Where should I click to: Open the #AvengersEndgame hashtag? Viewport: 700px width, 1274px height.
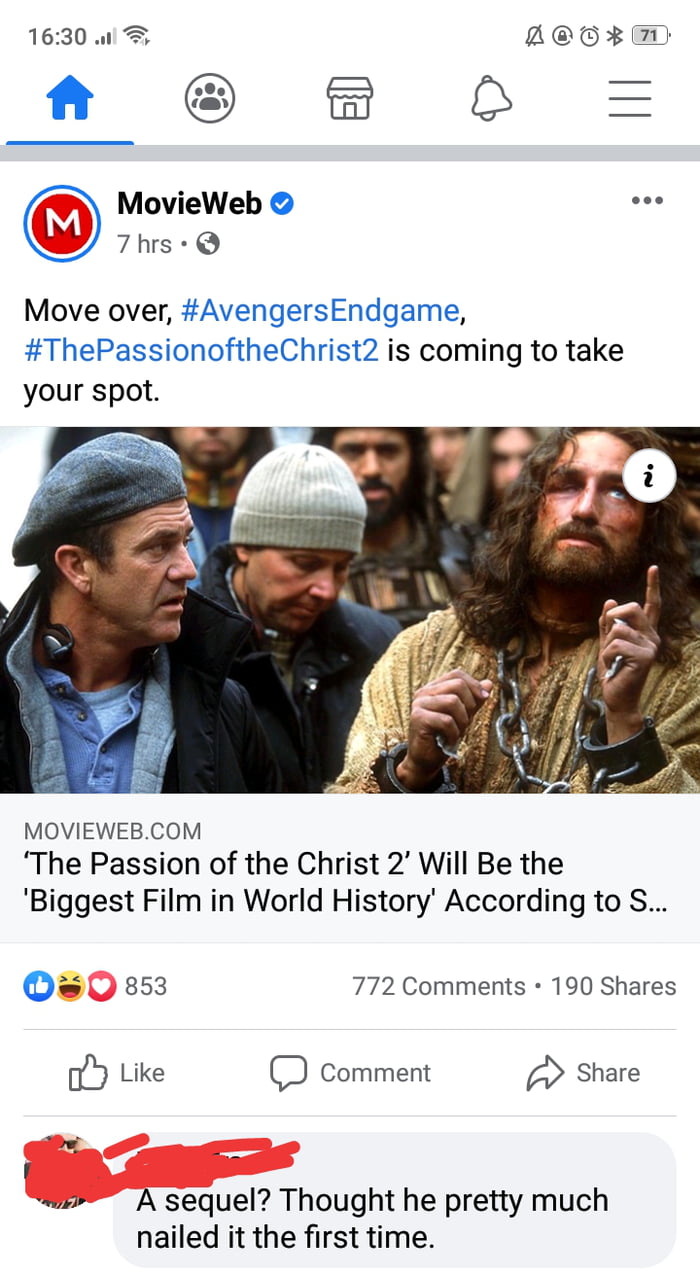pyautogui.click(x=321, y=311)
